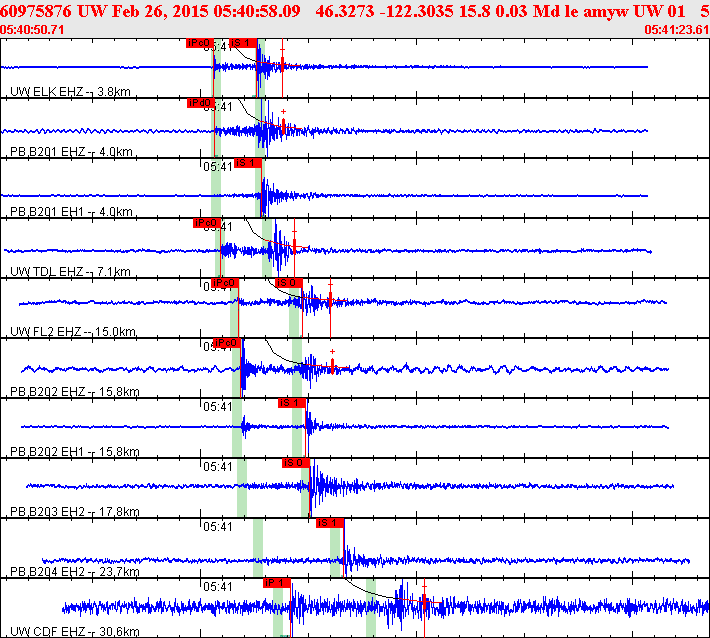Viewport: 710px width, 638px height.
Task: Click the 'UW ELK EHZ -- 3.8km' station label
Action: point(70,92)
